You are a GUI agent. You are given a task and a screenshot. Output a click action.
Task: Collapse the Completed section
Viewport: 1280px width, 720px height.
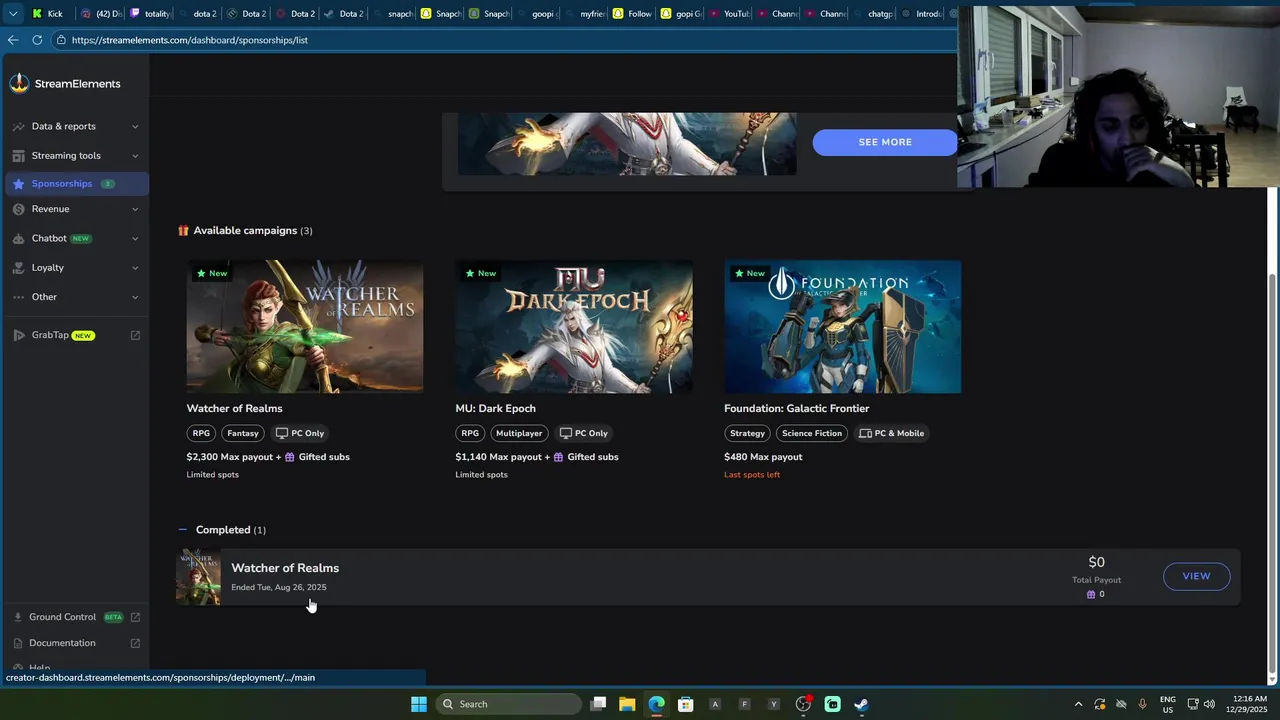[x=182, y=530]
